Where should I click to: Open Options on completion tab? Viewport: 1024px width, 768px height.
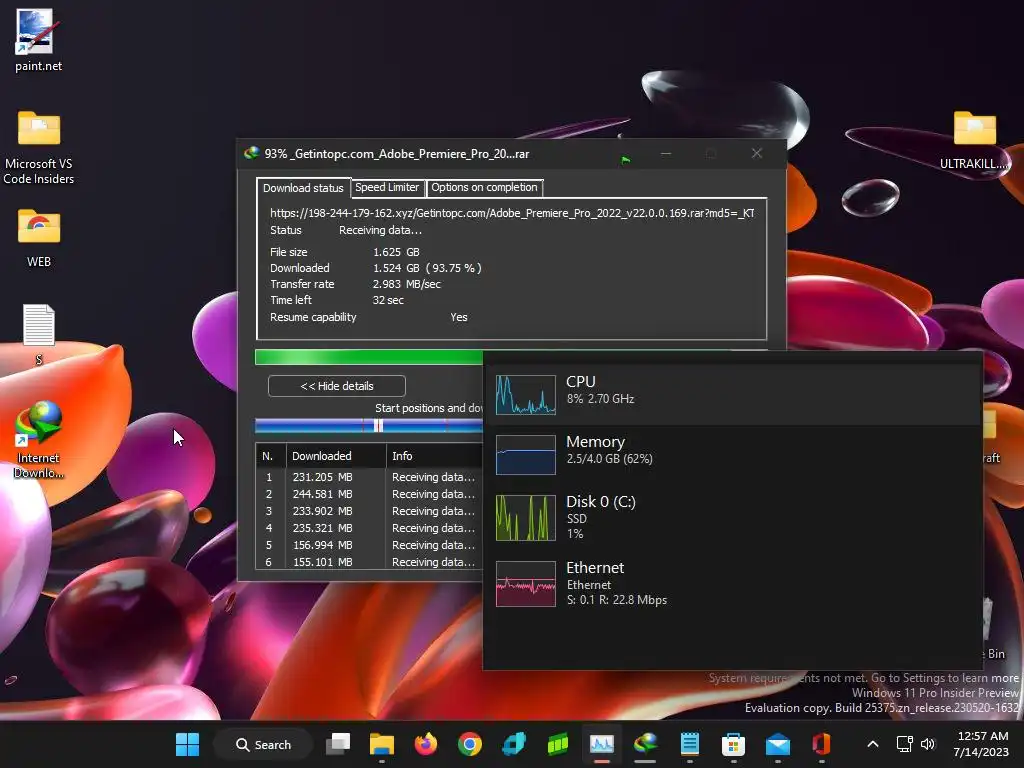[484, 187]
